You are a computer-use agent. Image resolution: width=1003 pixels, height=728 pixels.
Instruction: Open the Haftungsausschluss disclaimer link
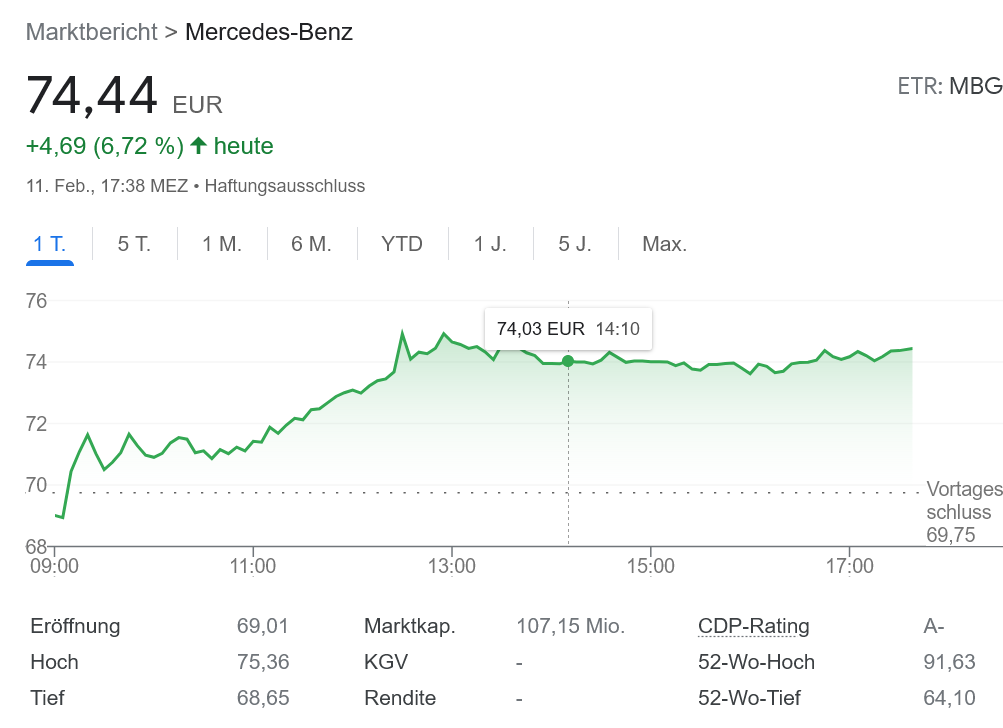[x=285, y=186]
